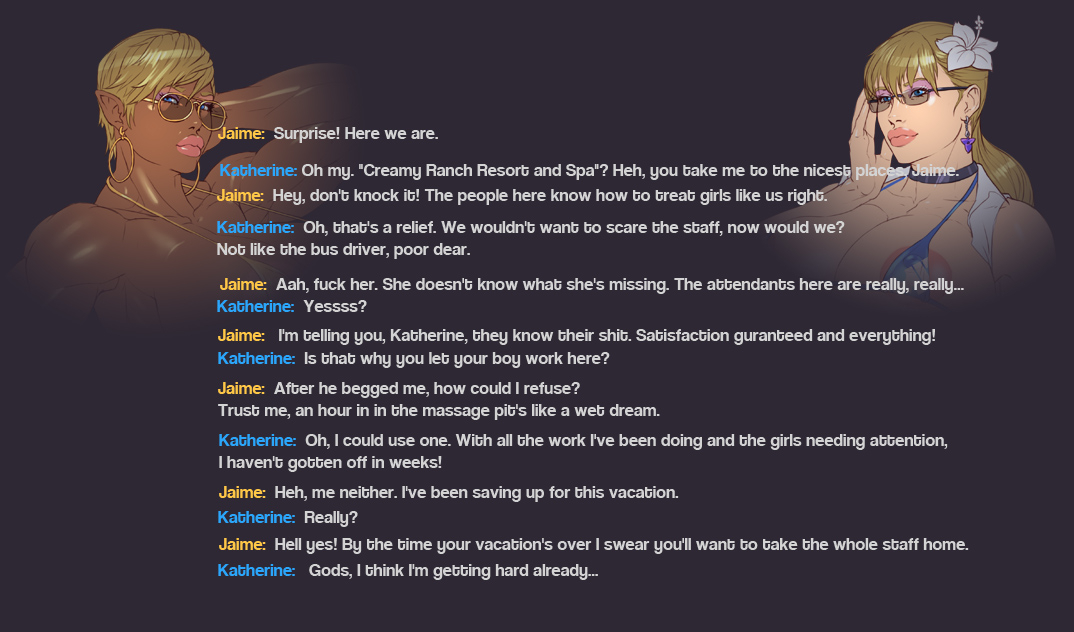Click "Not like the bus driver, poor dear."
Image resolution: width=1074 pixels, height=632 pixels.
pyautogui.click(x=343, y=249)
